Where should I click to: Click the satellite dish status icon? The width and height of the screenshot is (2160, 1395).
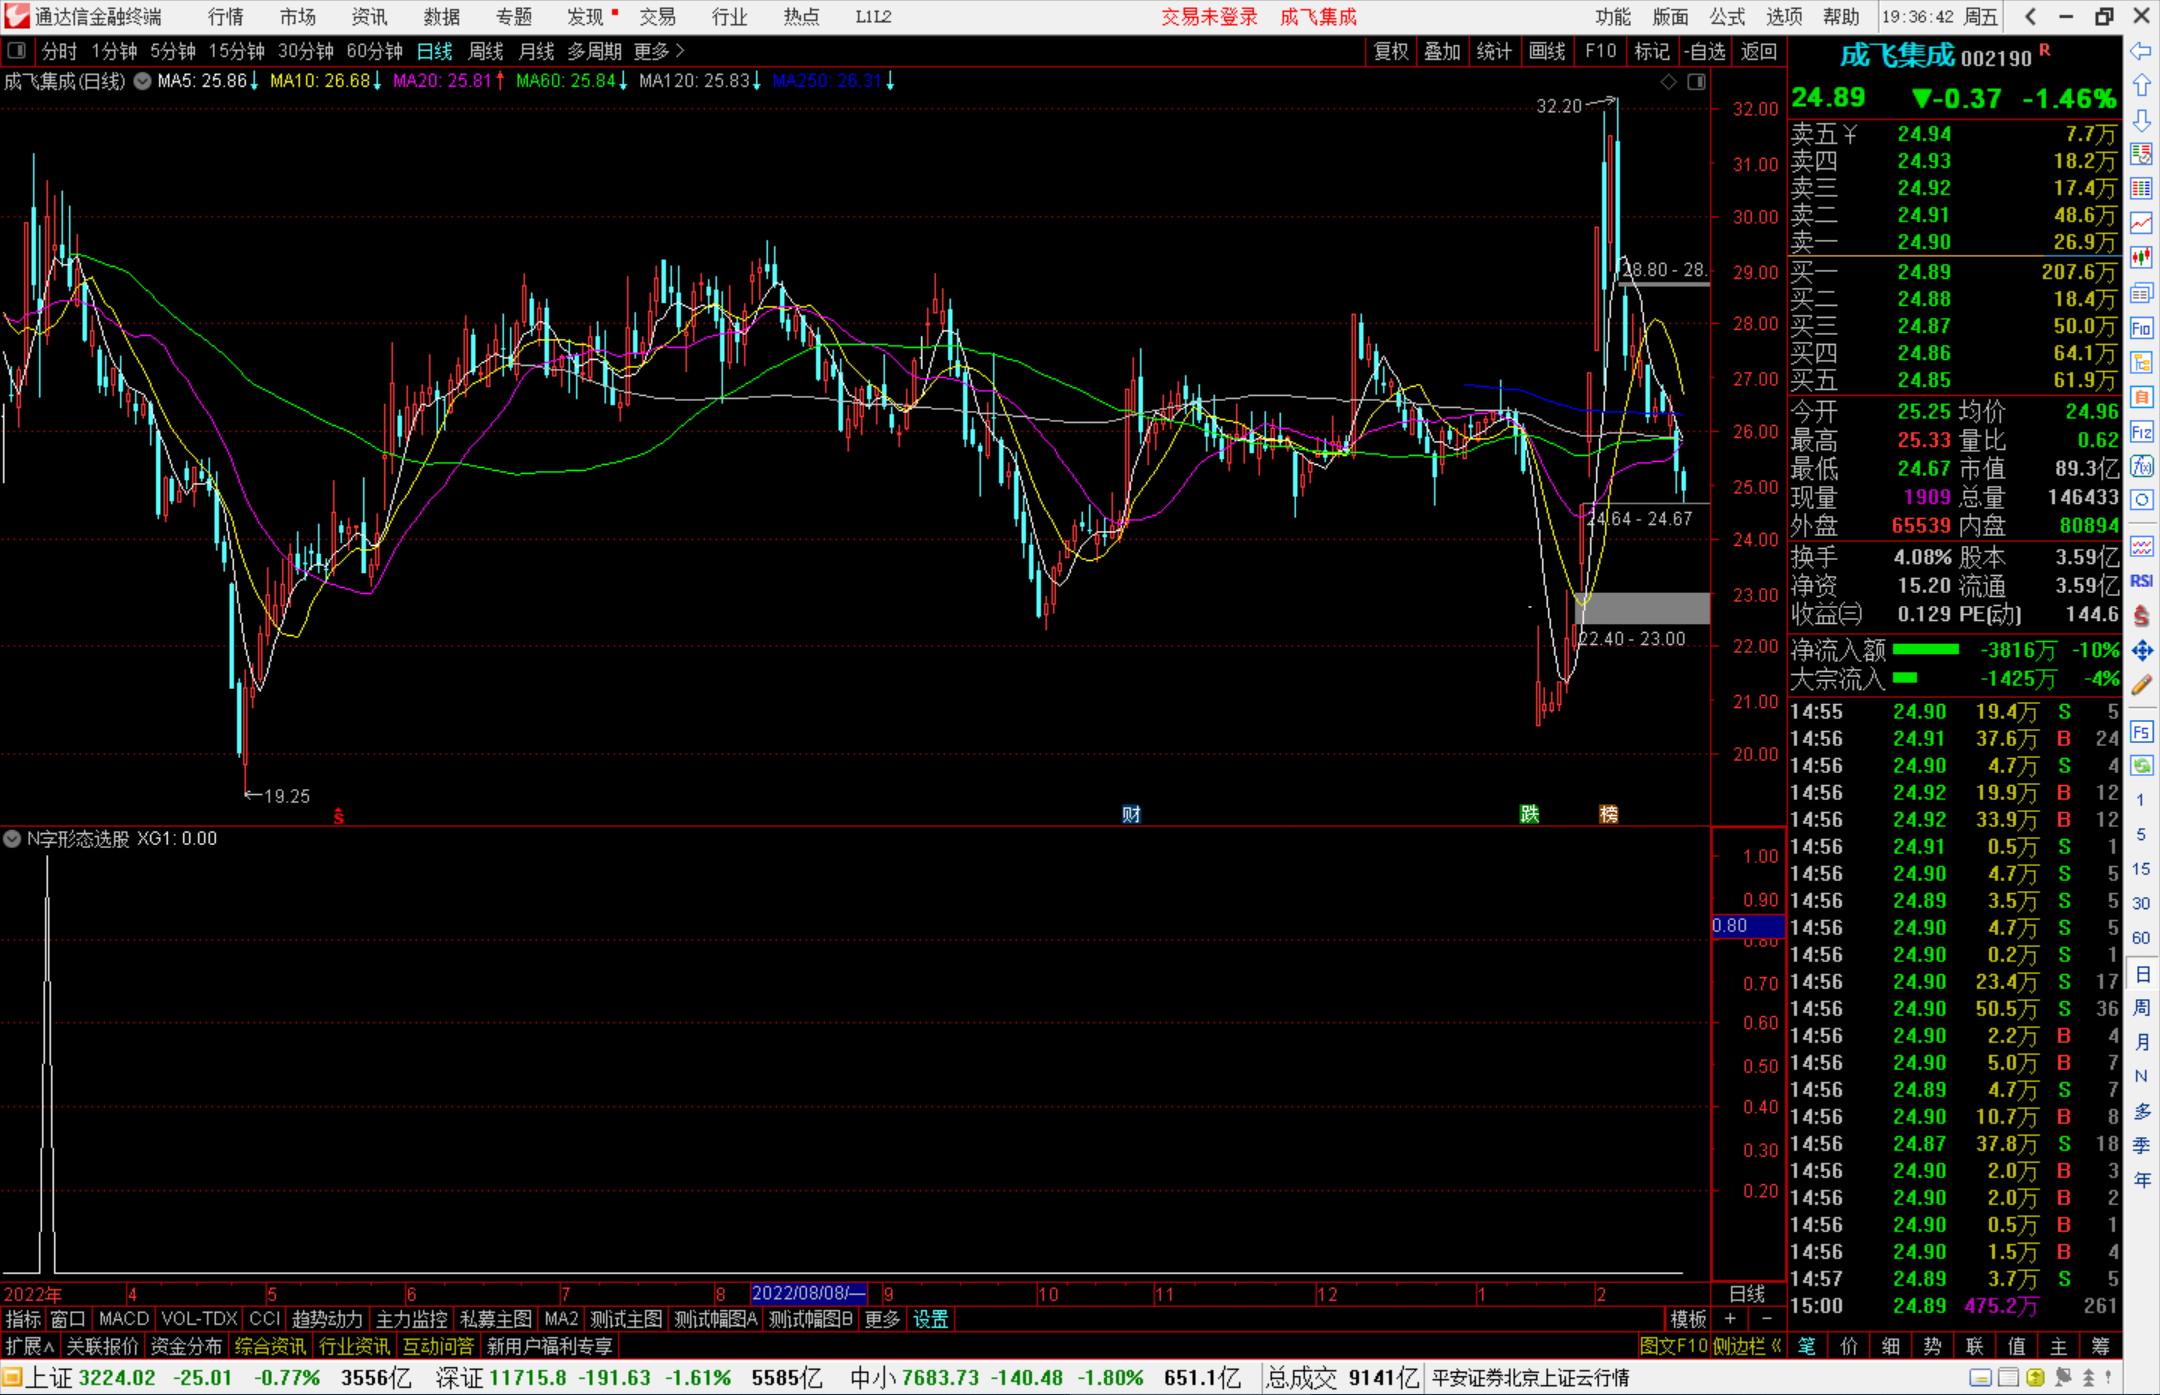[x=2063, y=1378]
